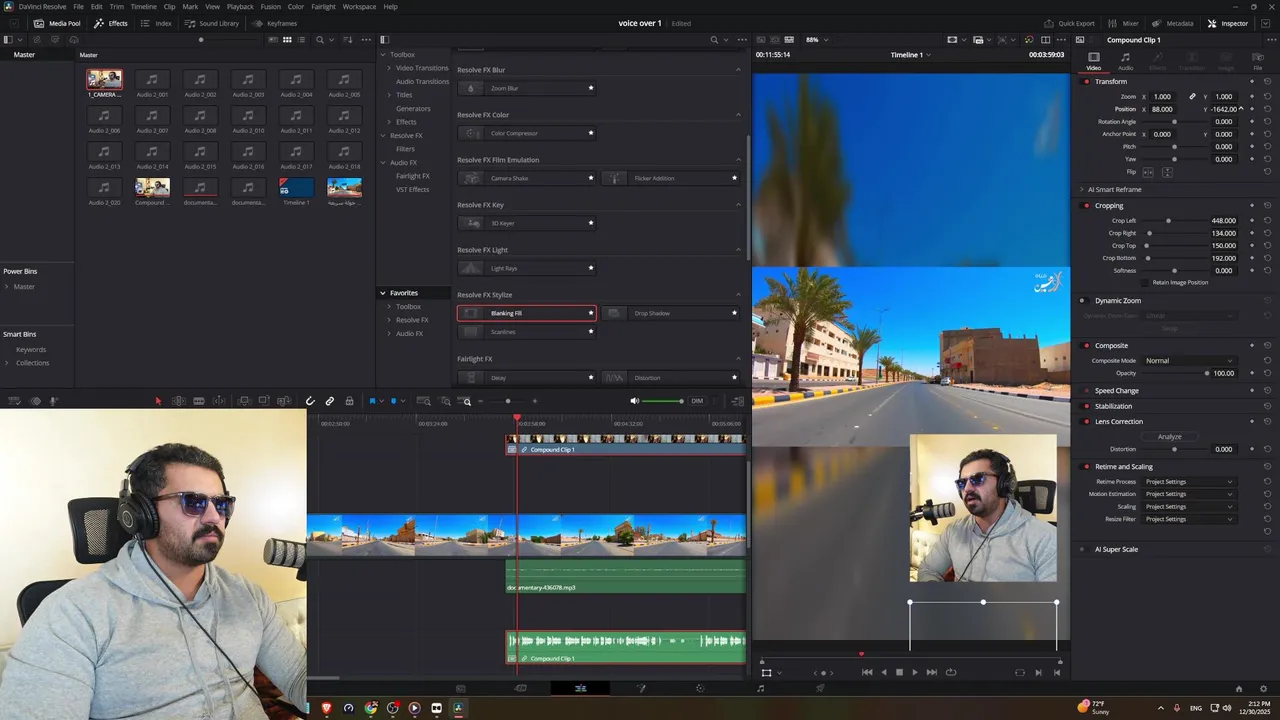Open the Fairlight menu

pos(323,6)
